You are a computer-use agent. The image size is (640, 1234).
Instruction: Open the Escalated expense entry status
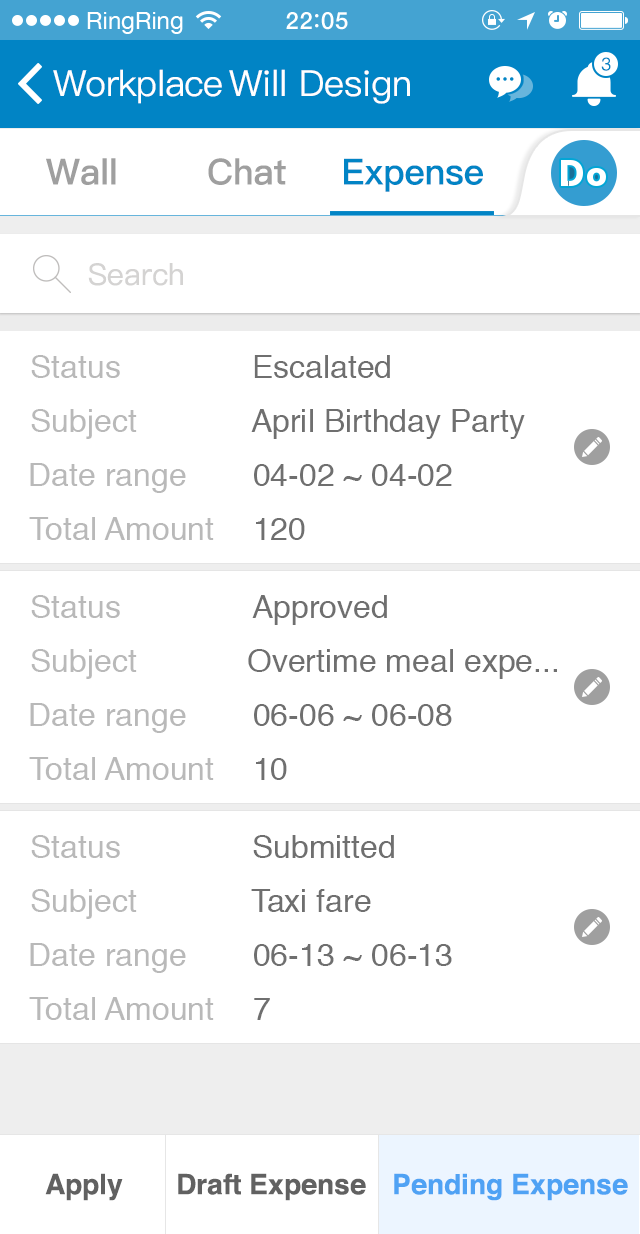pyautogui.click(x=322, y=367)
